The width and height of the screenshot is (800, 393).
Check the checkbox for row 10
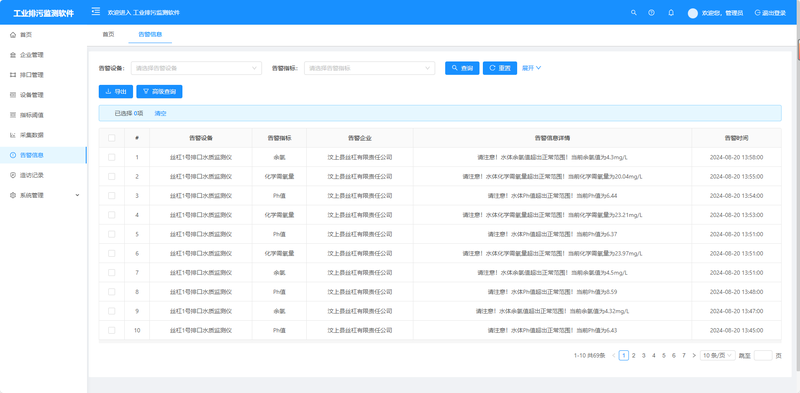coord(112,330)
